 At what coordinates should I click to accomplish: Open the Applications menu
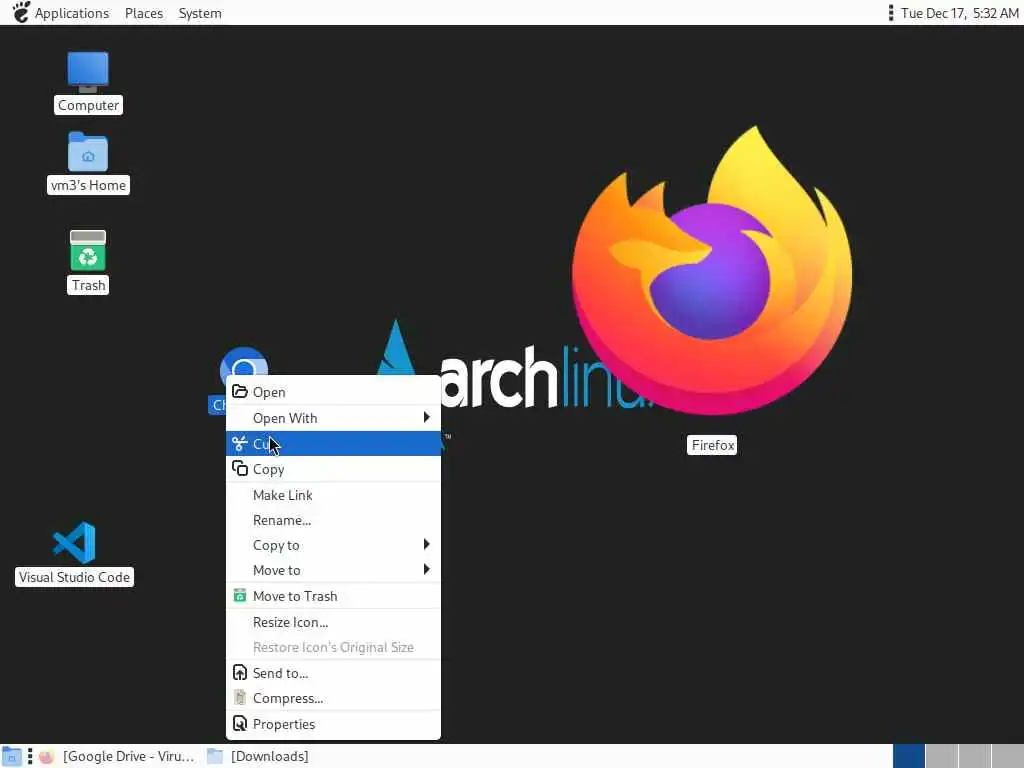[x=72, y=13]
